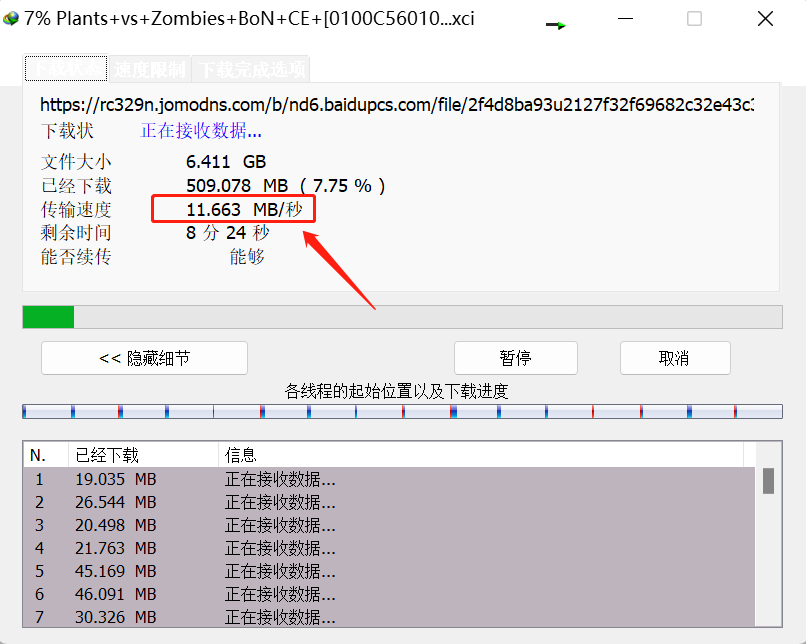This screenshot has width=806, height=644.
Task: Click the thread list scrollbar thumb
Action: click(768, 481)
